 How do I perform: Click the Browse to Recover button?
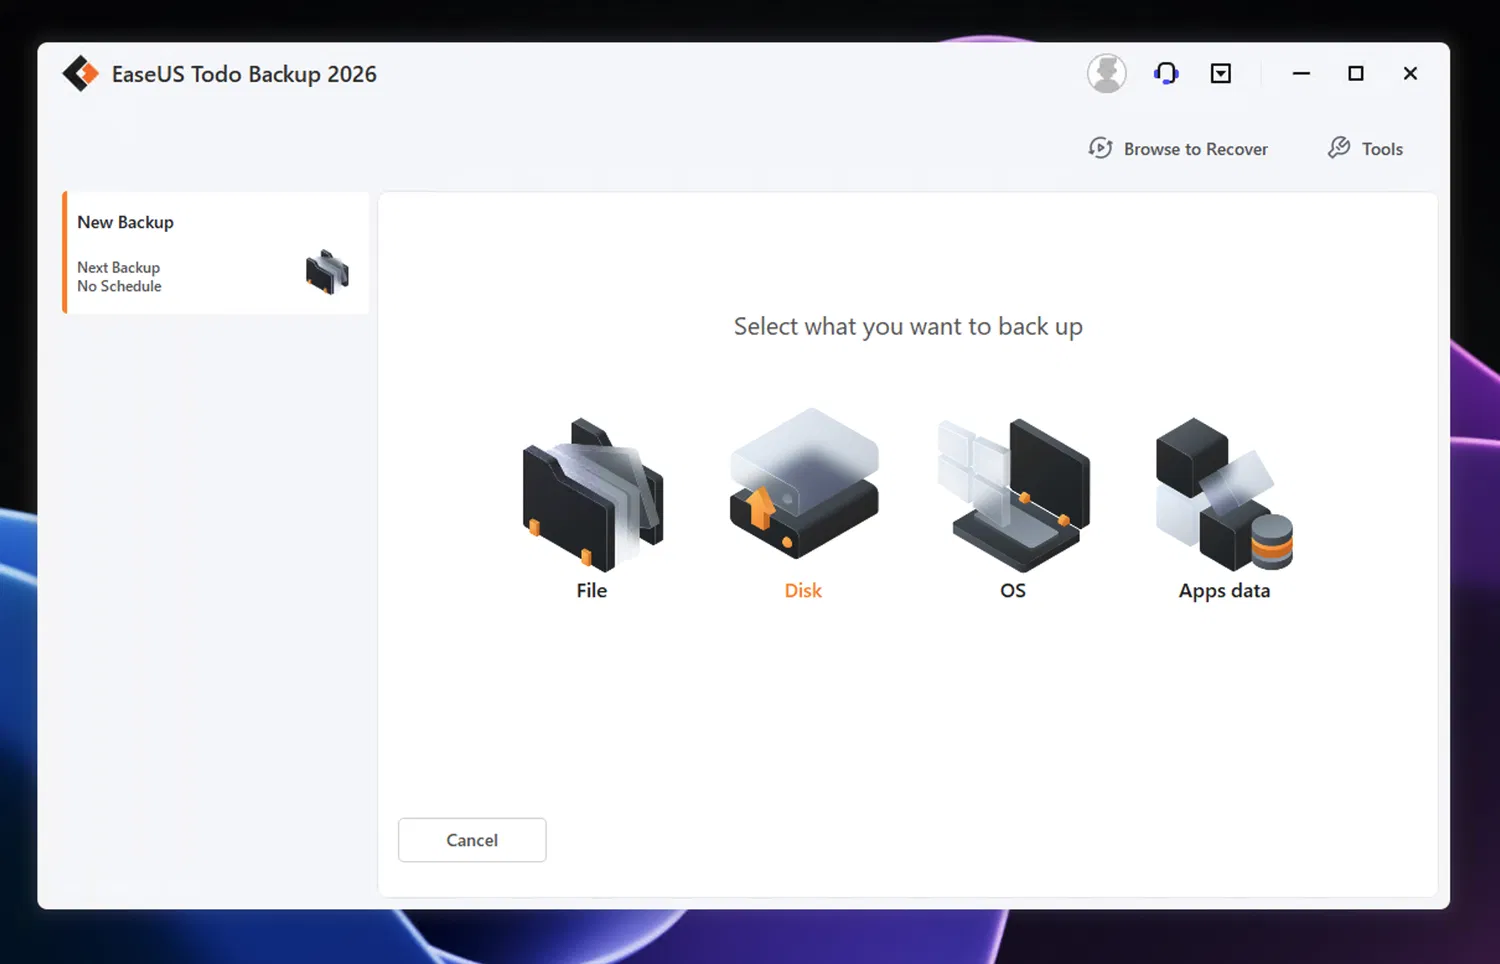coord(1178,149)
